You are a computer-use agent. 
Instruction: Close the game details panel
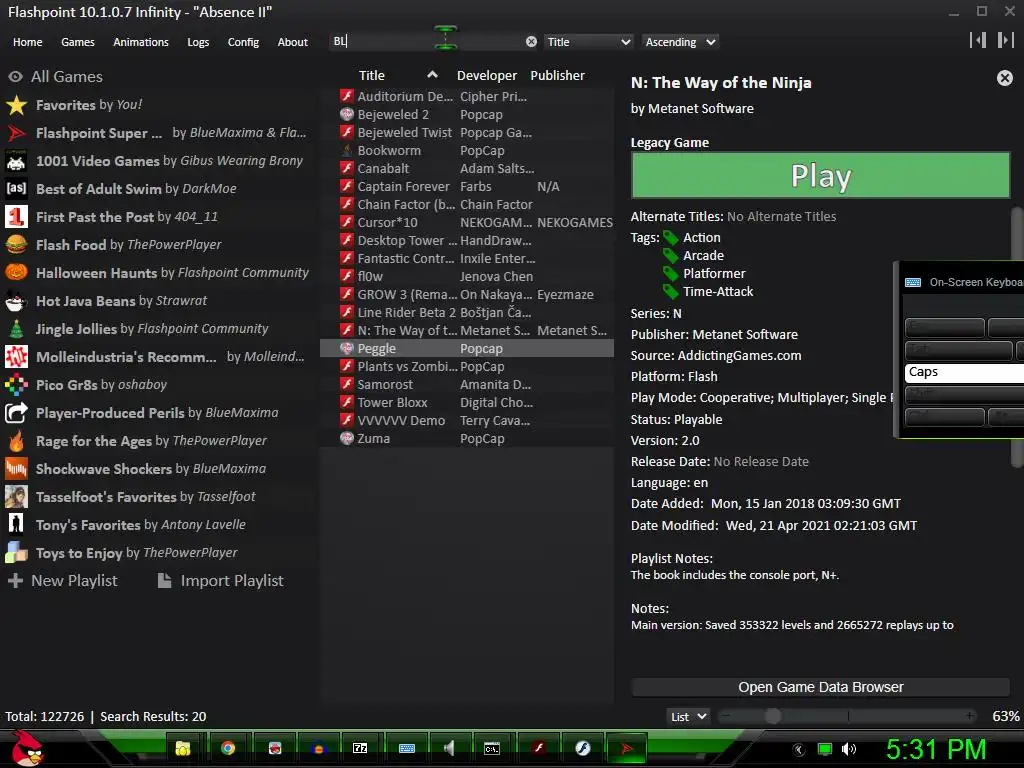pyautogui.click(x=1004, y=78)
